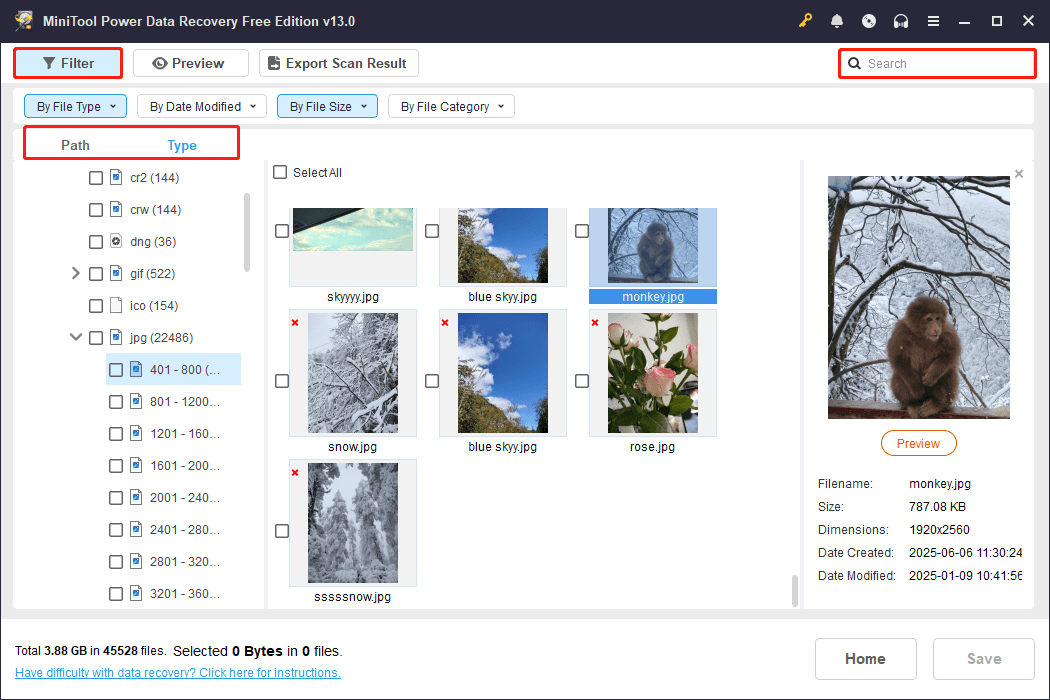
Task: Click the 3201 - 360 group file icon
Action: [136, 593]
